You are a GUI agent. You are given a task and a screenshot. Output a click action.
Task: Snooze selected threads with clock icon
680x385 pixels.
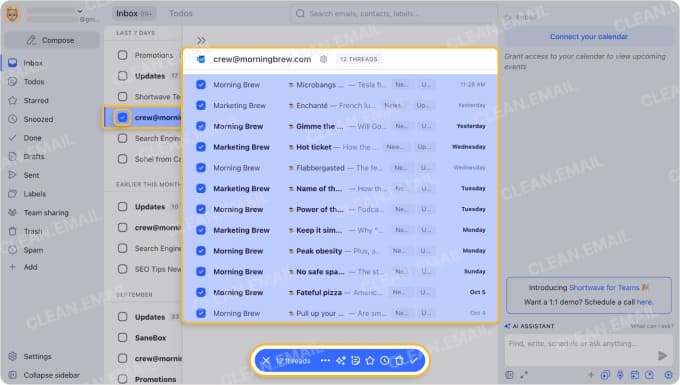(x=385, y=361)
